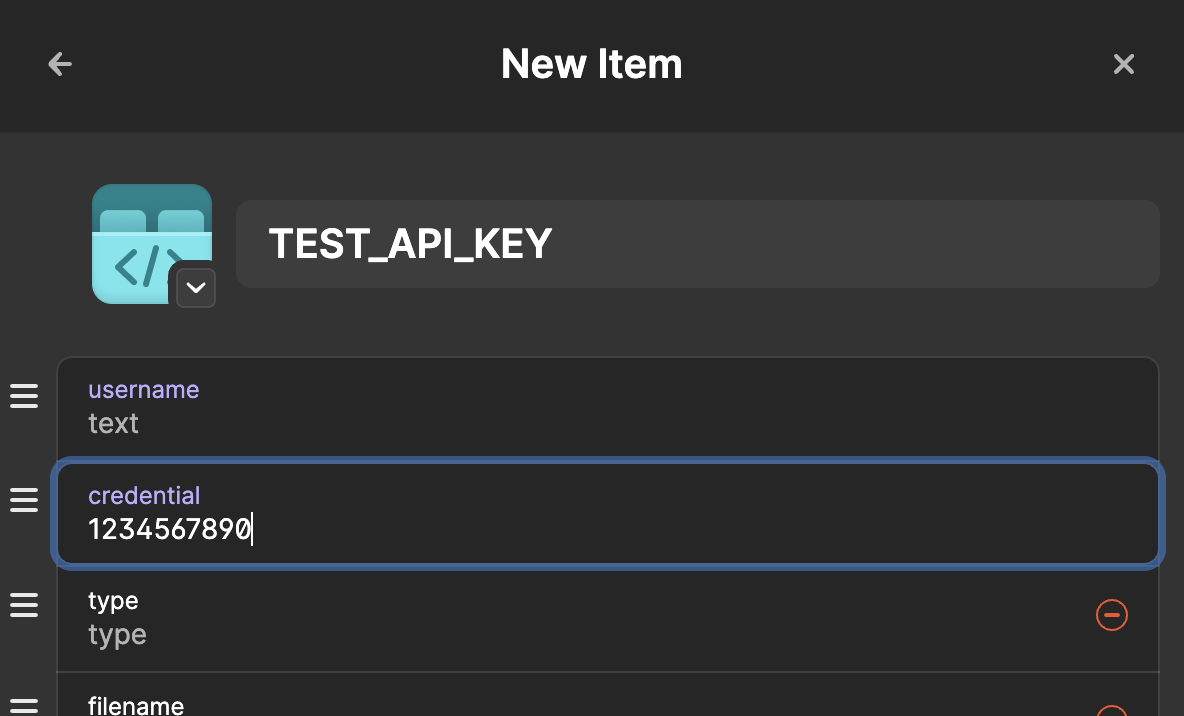Viewport: 1184px width, 716px height.
Task: Click the purple username field label
Action: point(144,390)
